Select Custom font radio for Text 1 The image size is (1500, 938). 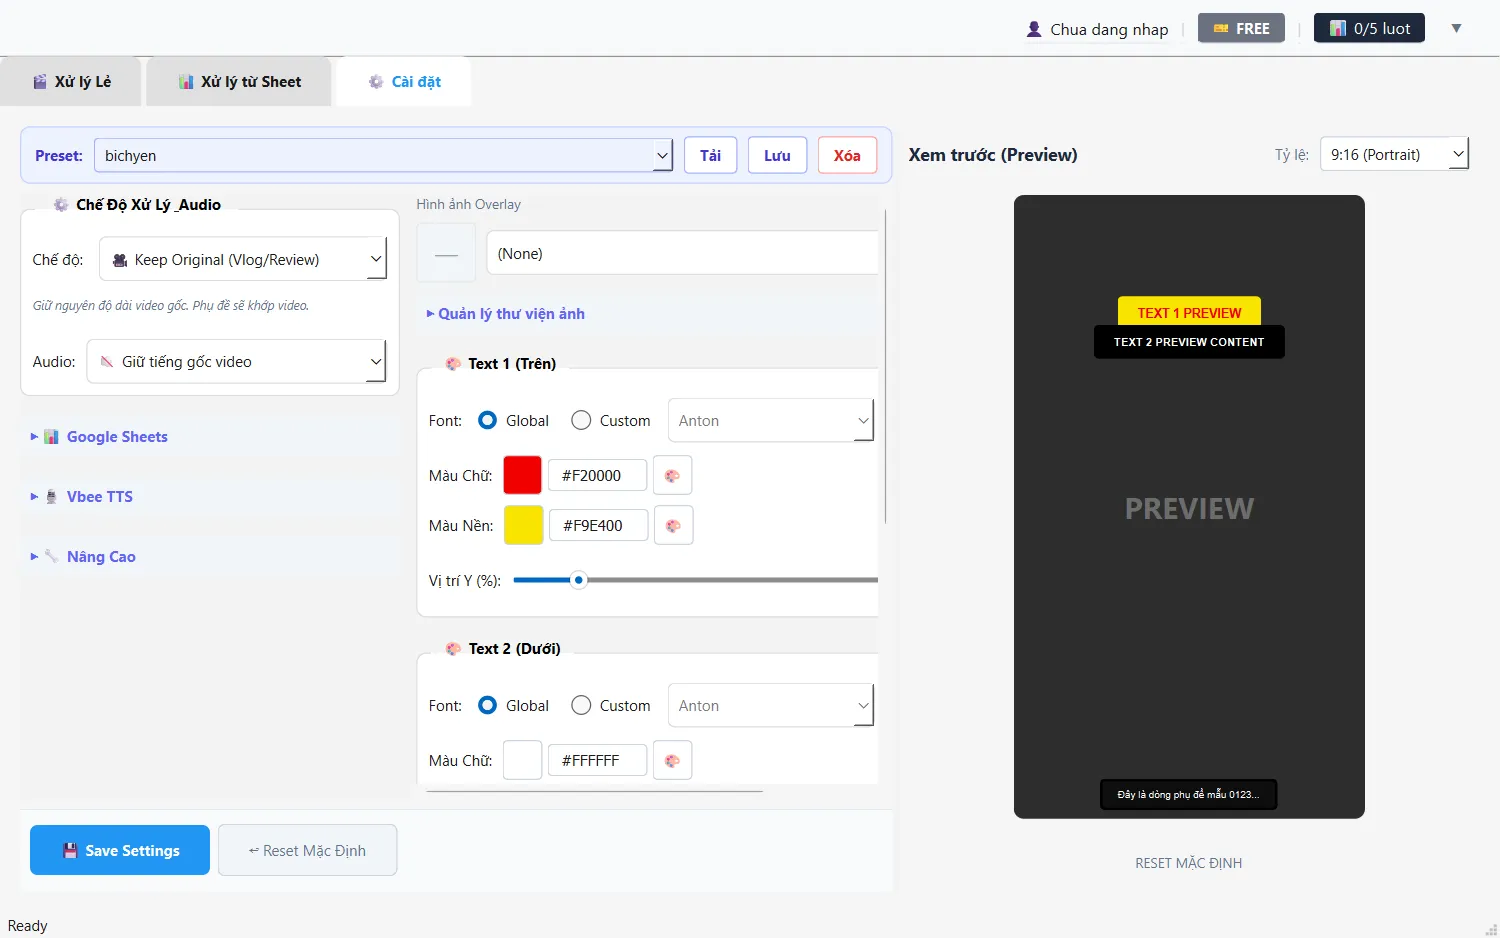tap(581, 421)
